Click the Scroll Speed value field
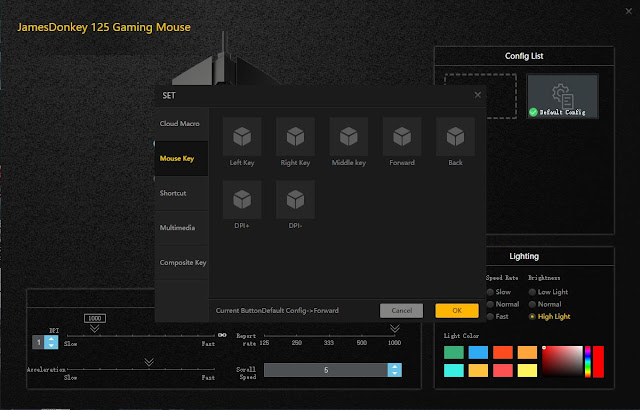640x410 pixels. click(326, 370)
